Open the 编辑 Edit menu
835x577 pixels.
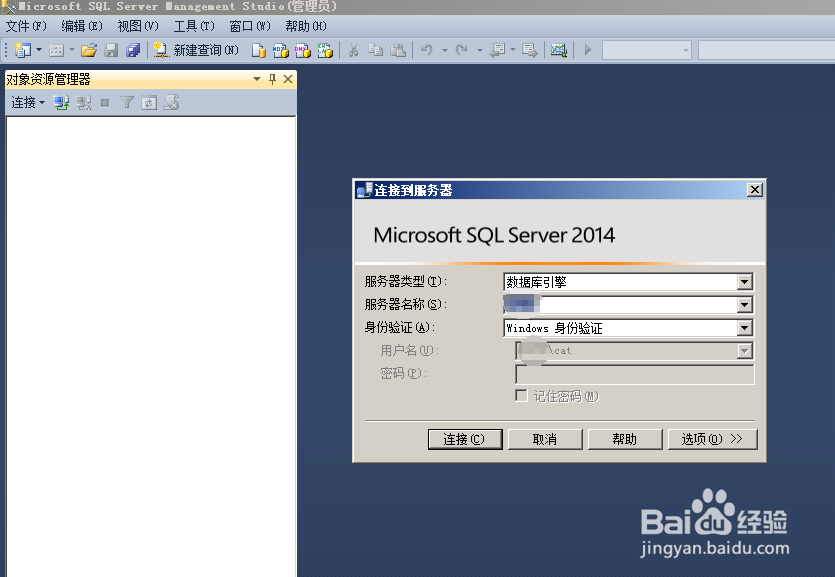tap(81, 26)
